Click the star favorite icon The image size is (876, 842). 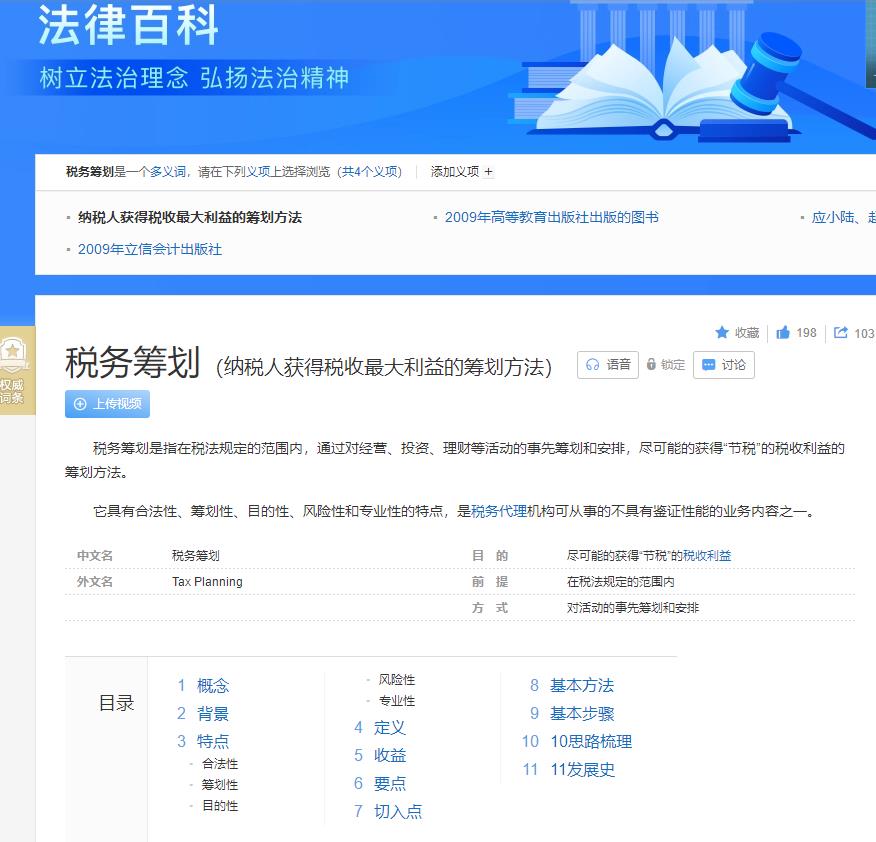pyautogui.click(x=722, y=332)
